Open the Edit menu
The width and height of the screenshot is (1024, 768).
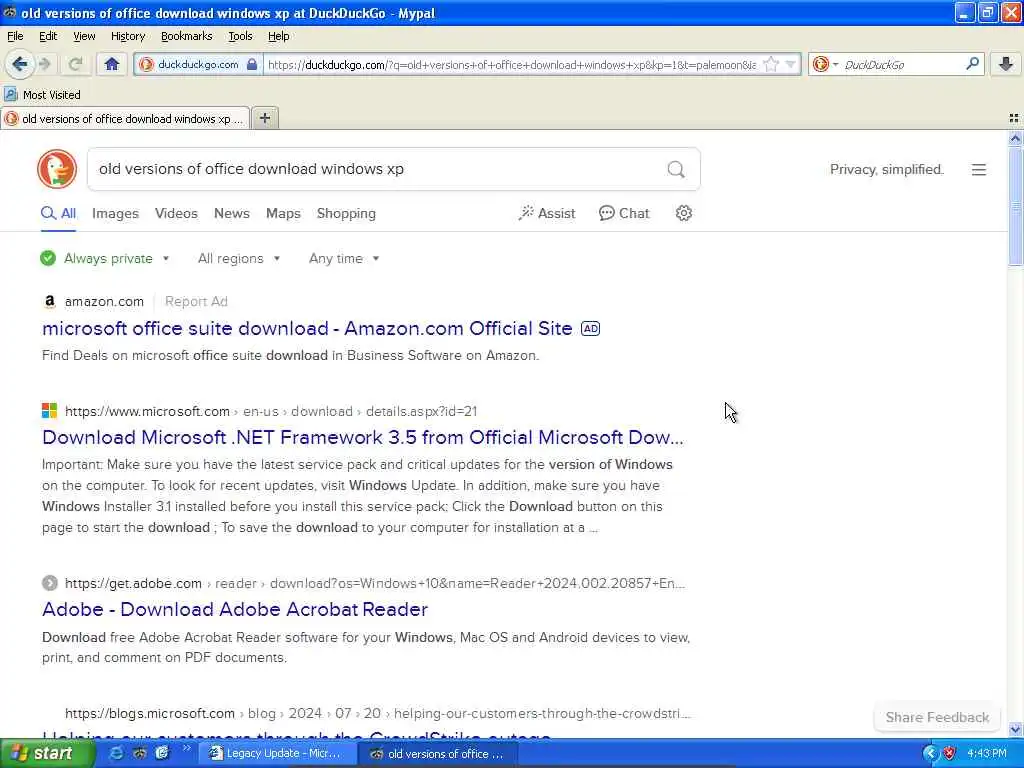tap(48, 36)
